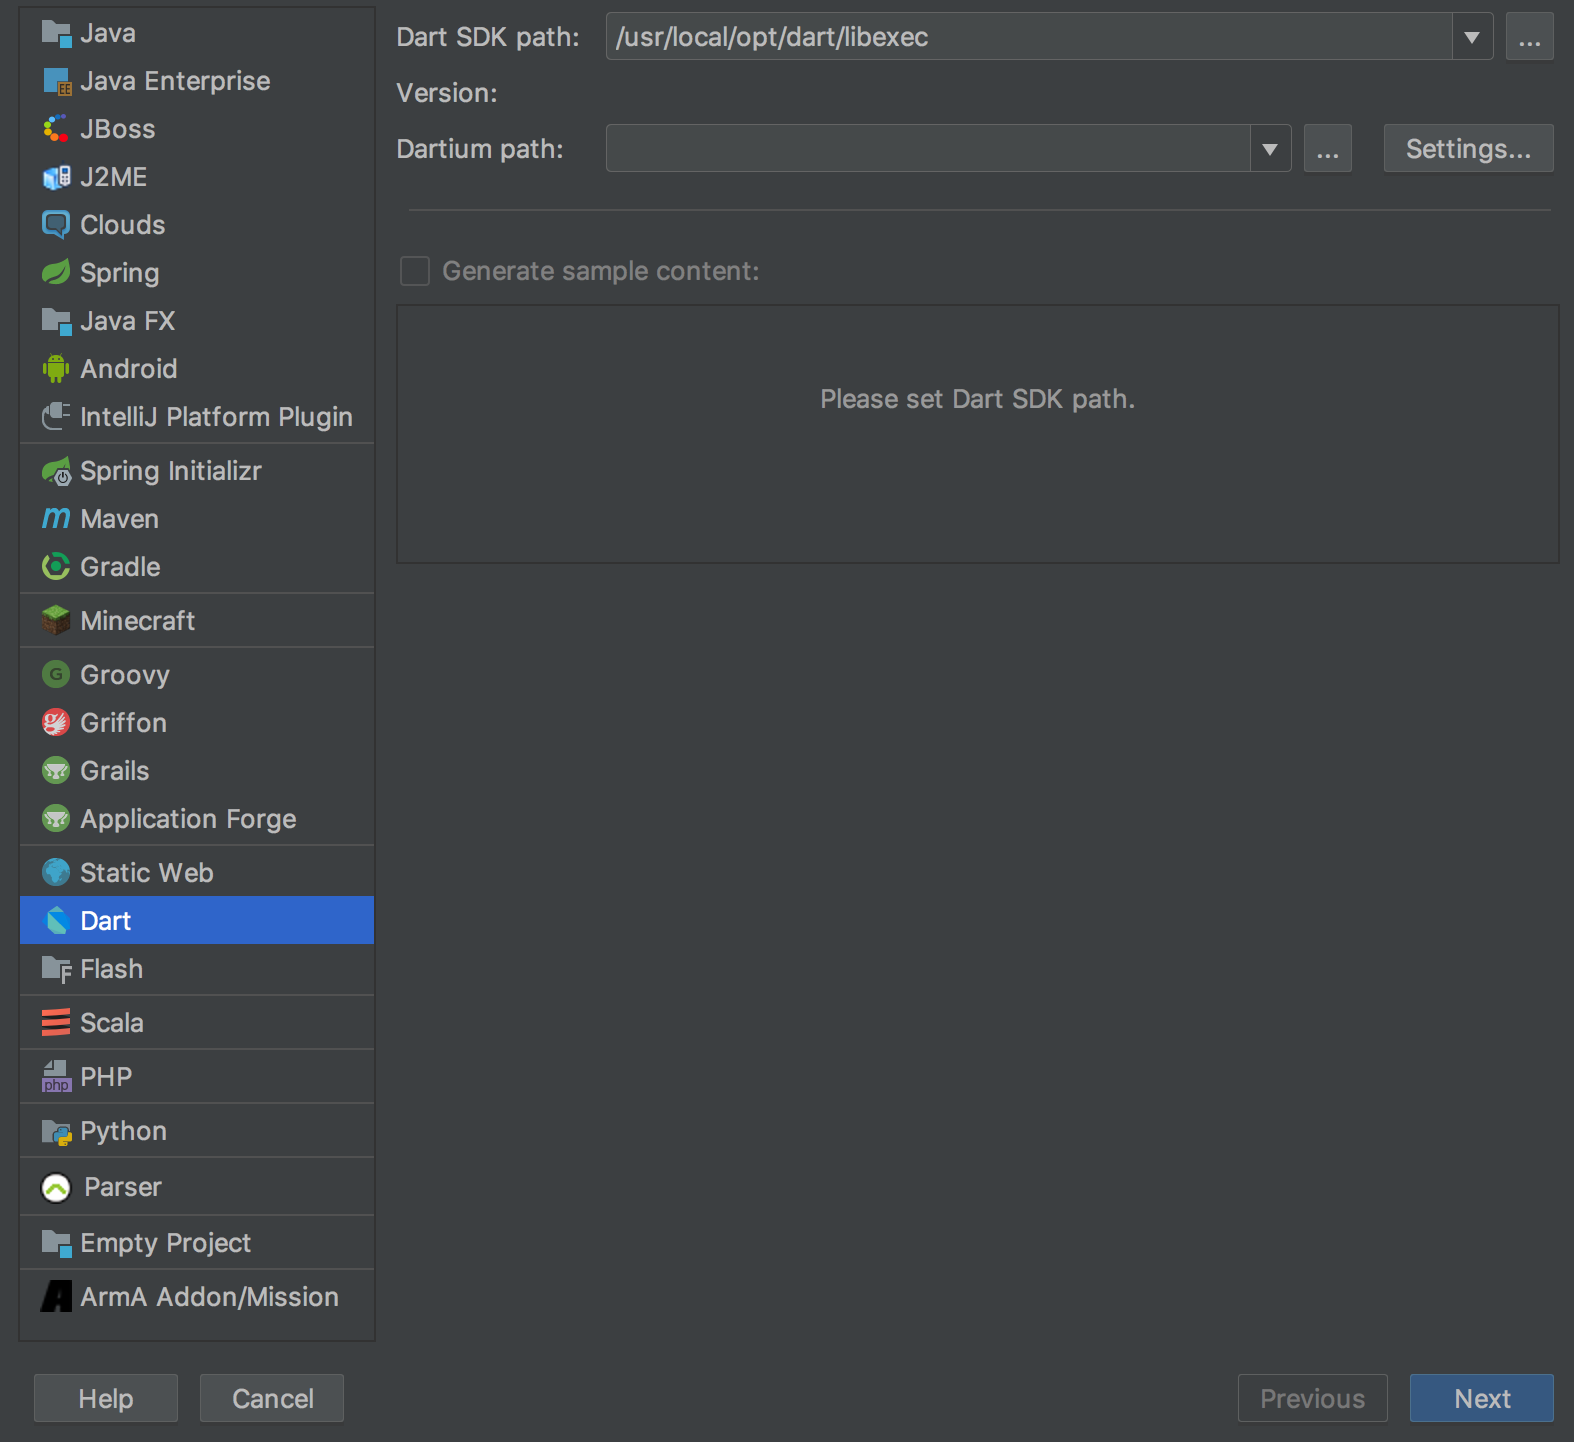Image resolution: width=1574 pixels, height=1442 pixels.
Task: Browse for Dart SDK path folder
Action: click(x=1529, y=37)
